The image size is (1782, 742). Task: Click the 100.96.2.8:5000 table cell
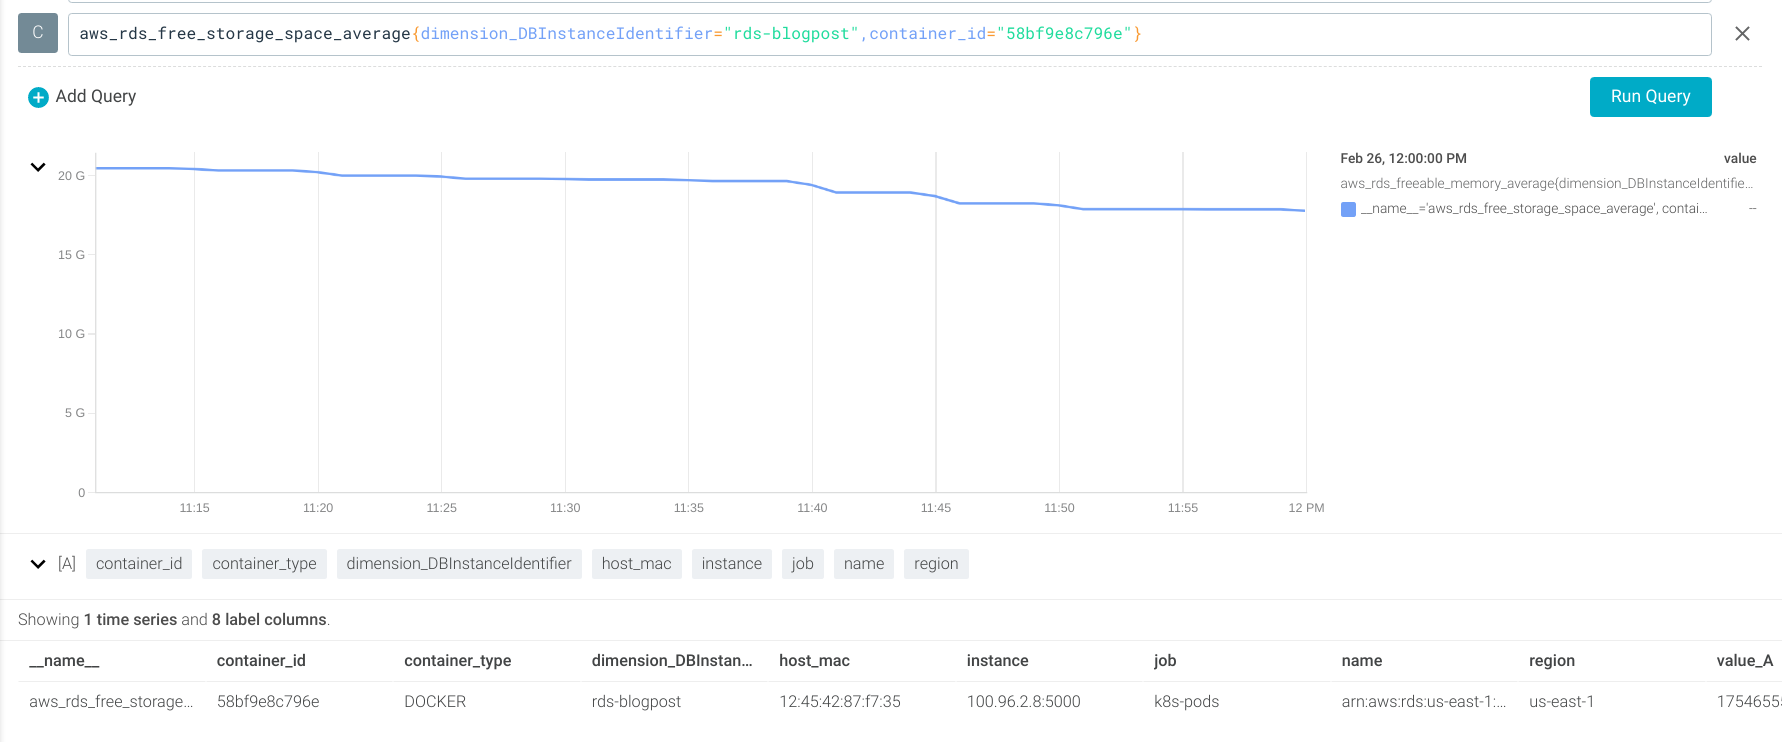tap(1024, 702)
